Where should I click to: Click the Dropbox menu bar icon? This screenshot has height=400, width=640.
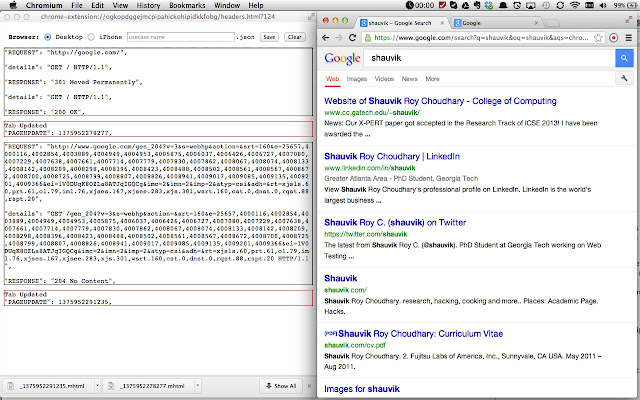pos(489,5)
